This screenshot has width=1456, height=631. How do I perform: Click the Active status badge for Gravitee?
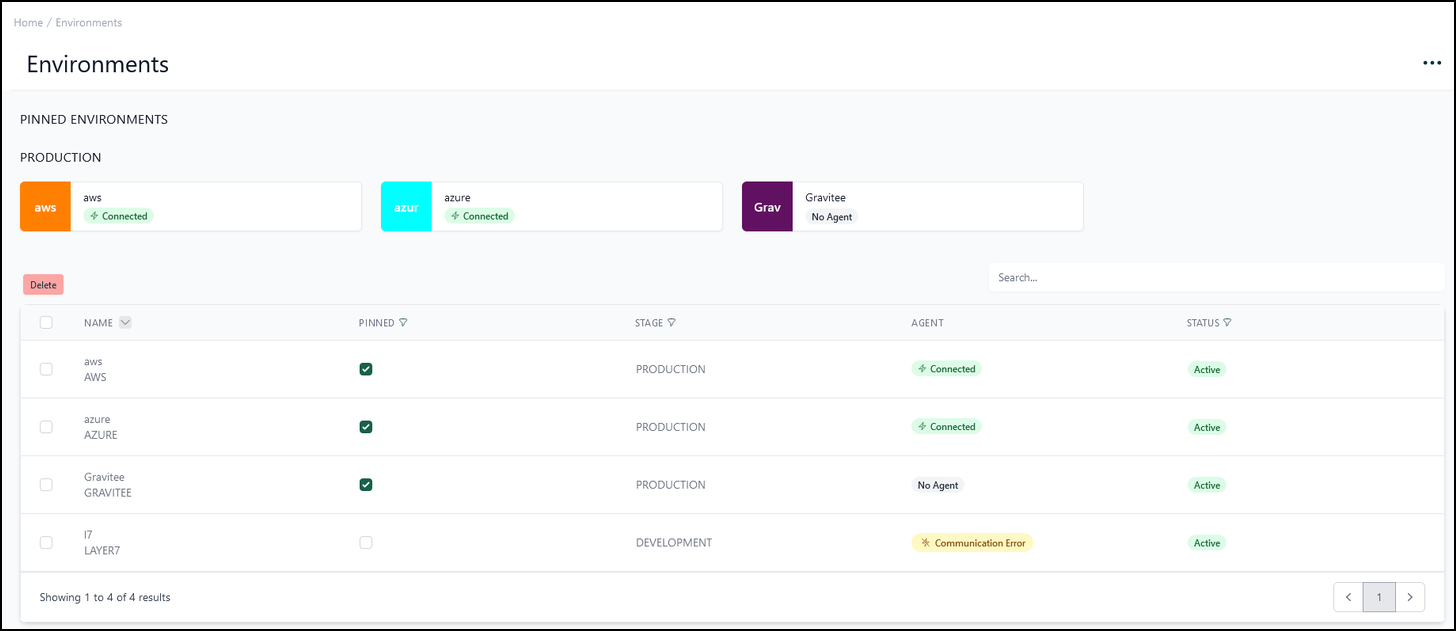tap(1206, 484)
